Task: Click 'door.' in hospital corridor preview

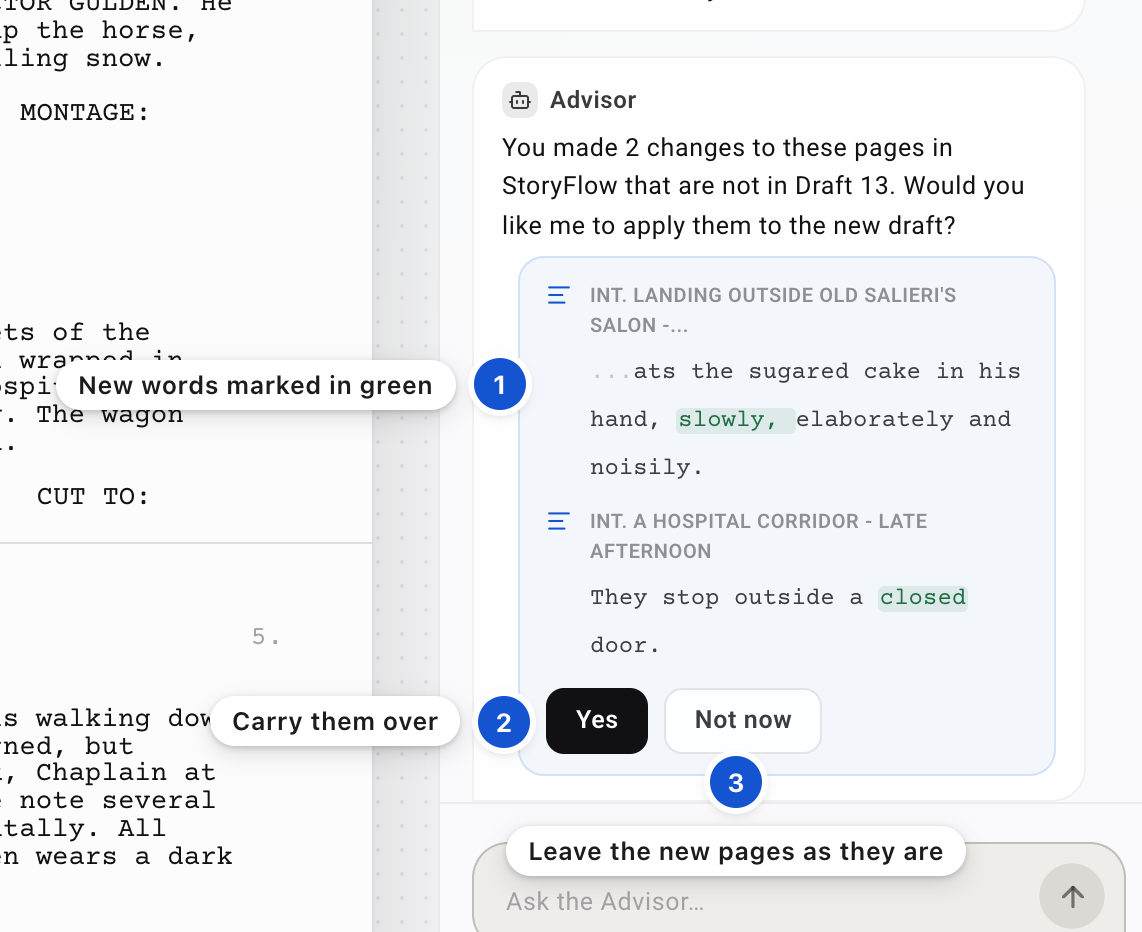Action: pos(625,646)
